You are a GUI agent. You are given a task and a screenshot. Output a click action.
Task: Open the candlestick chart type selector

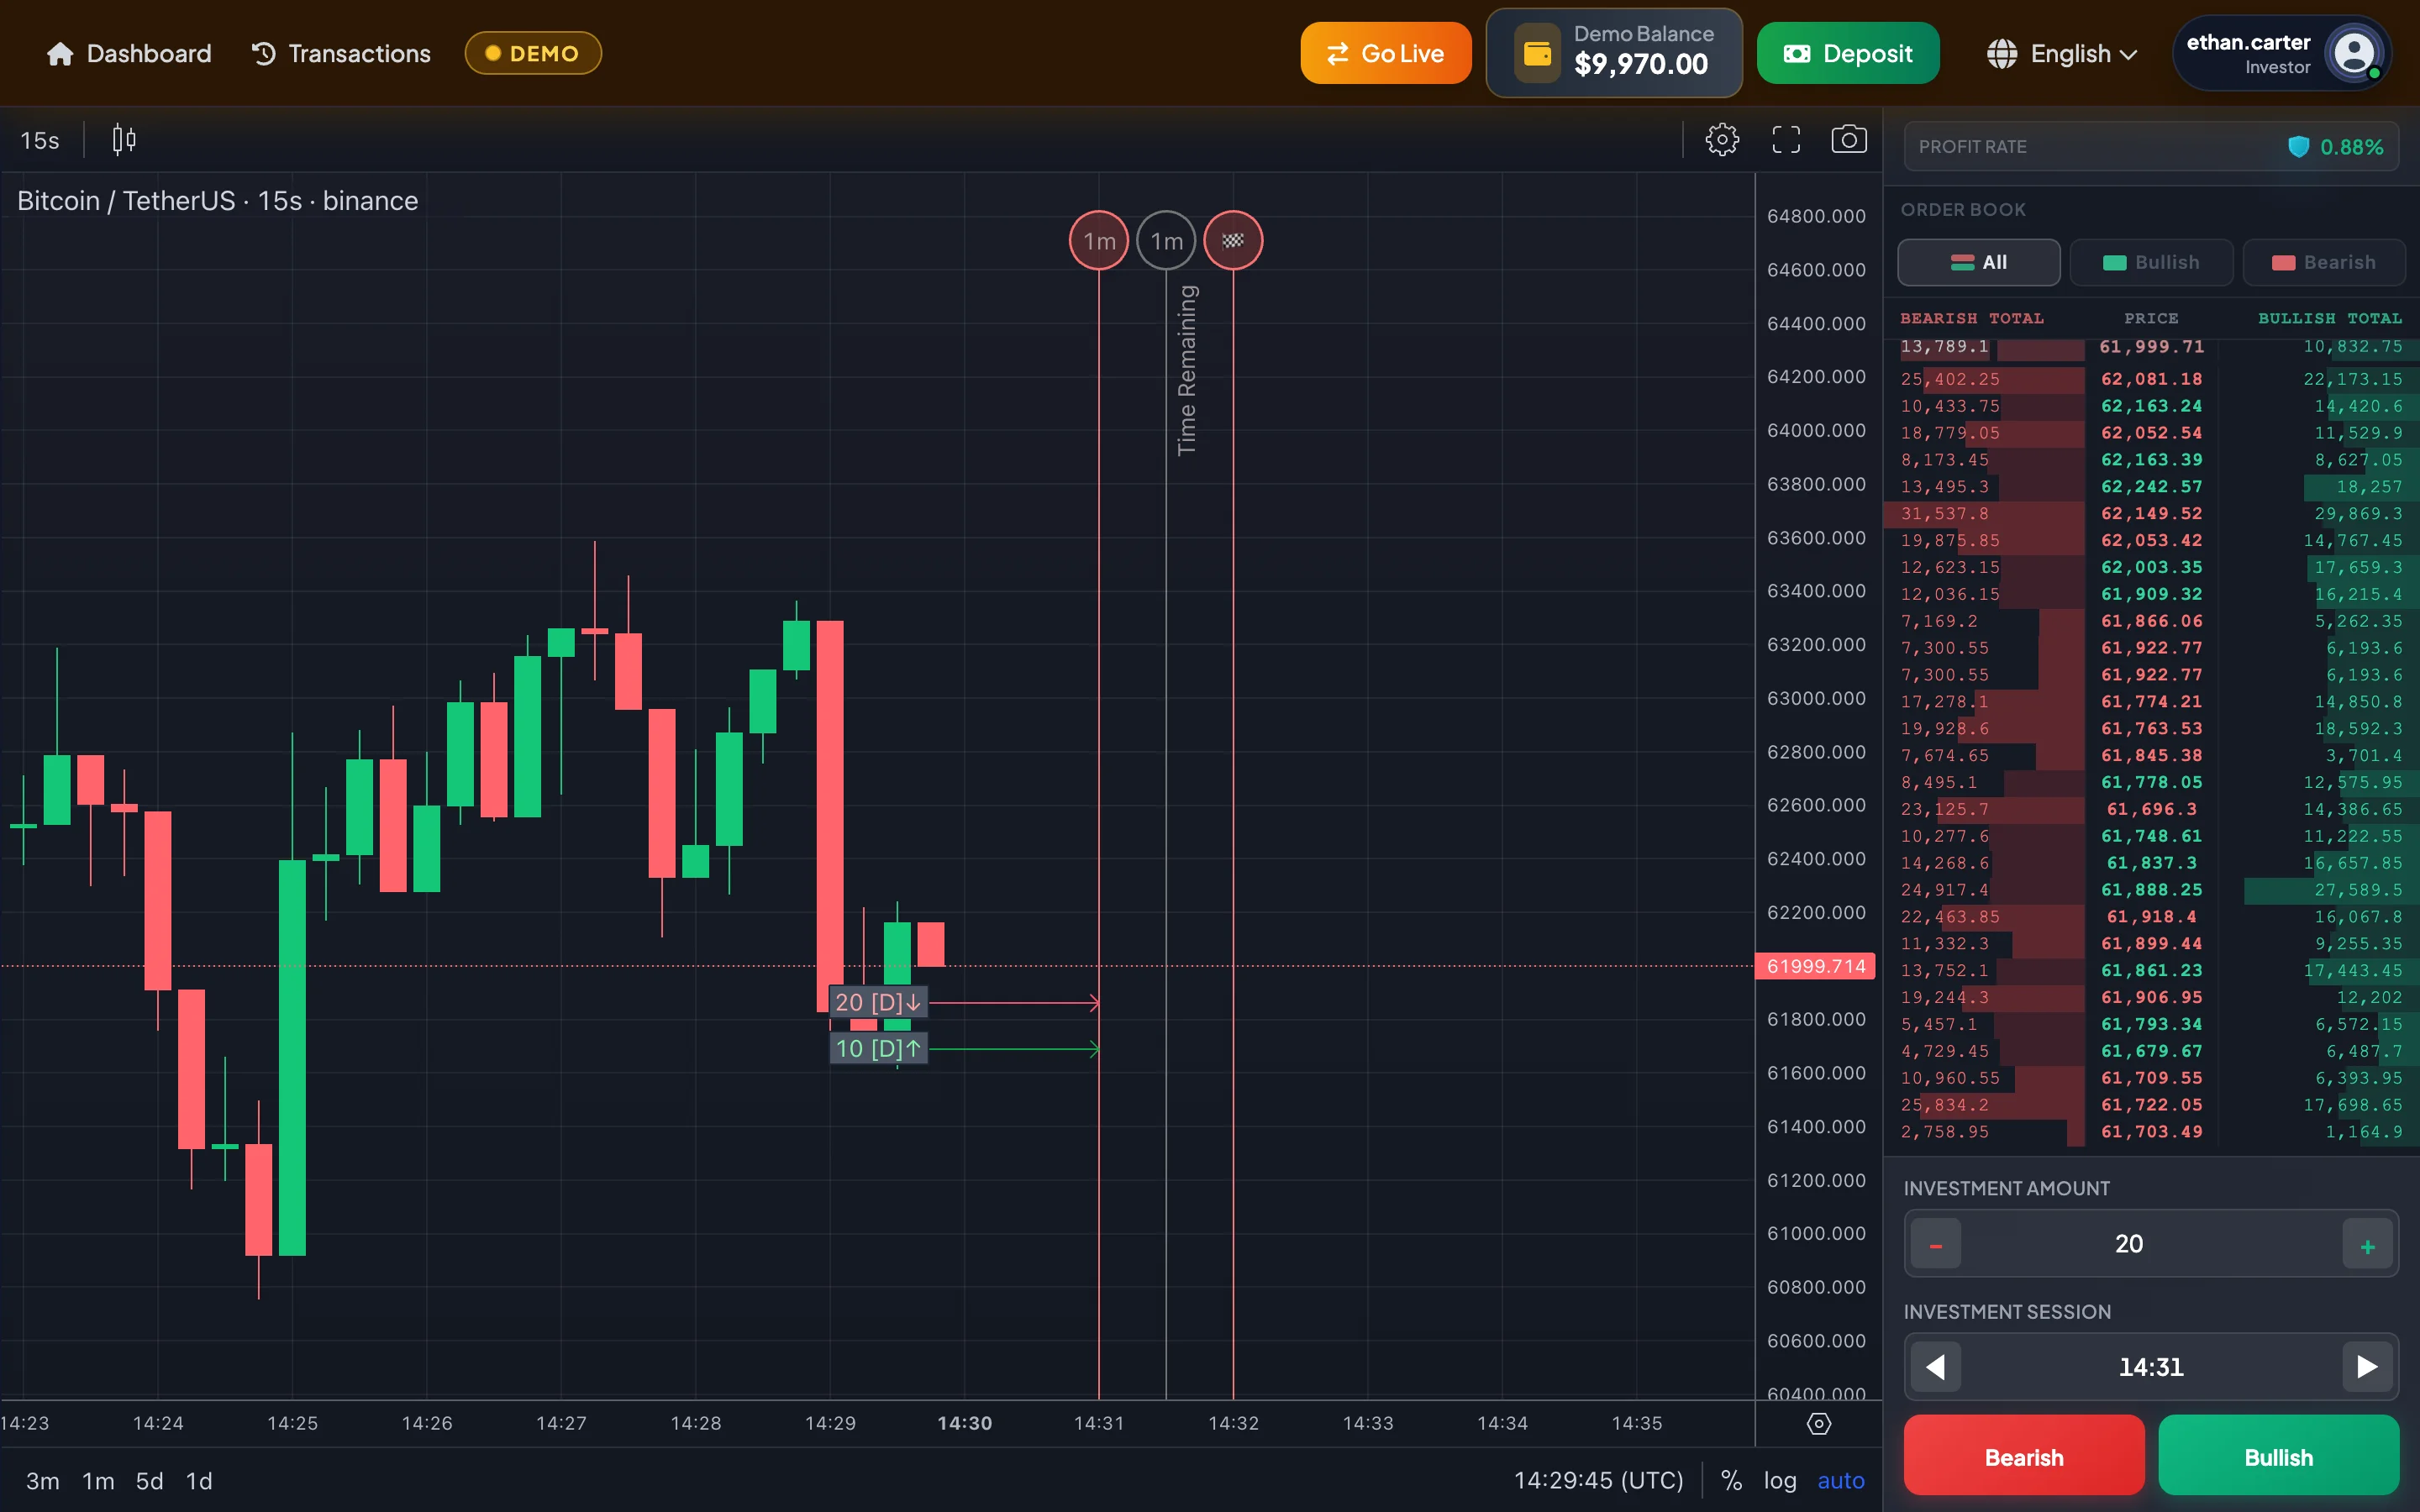pos(124,140)
